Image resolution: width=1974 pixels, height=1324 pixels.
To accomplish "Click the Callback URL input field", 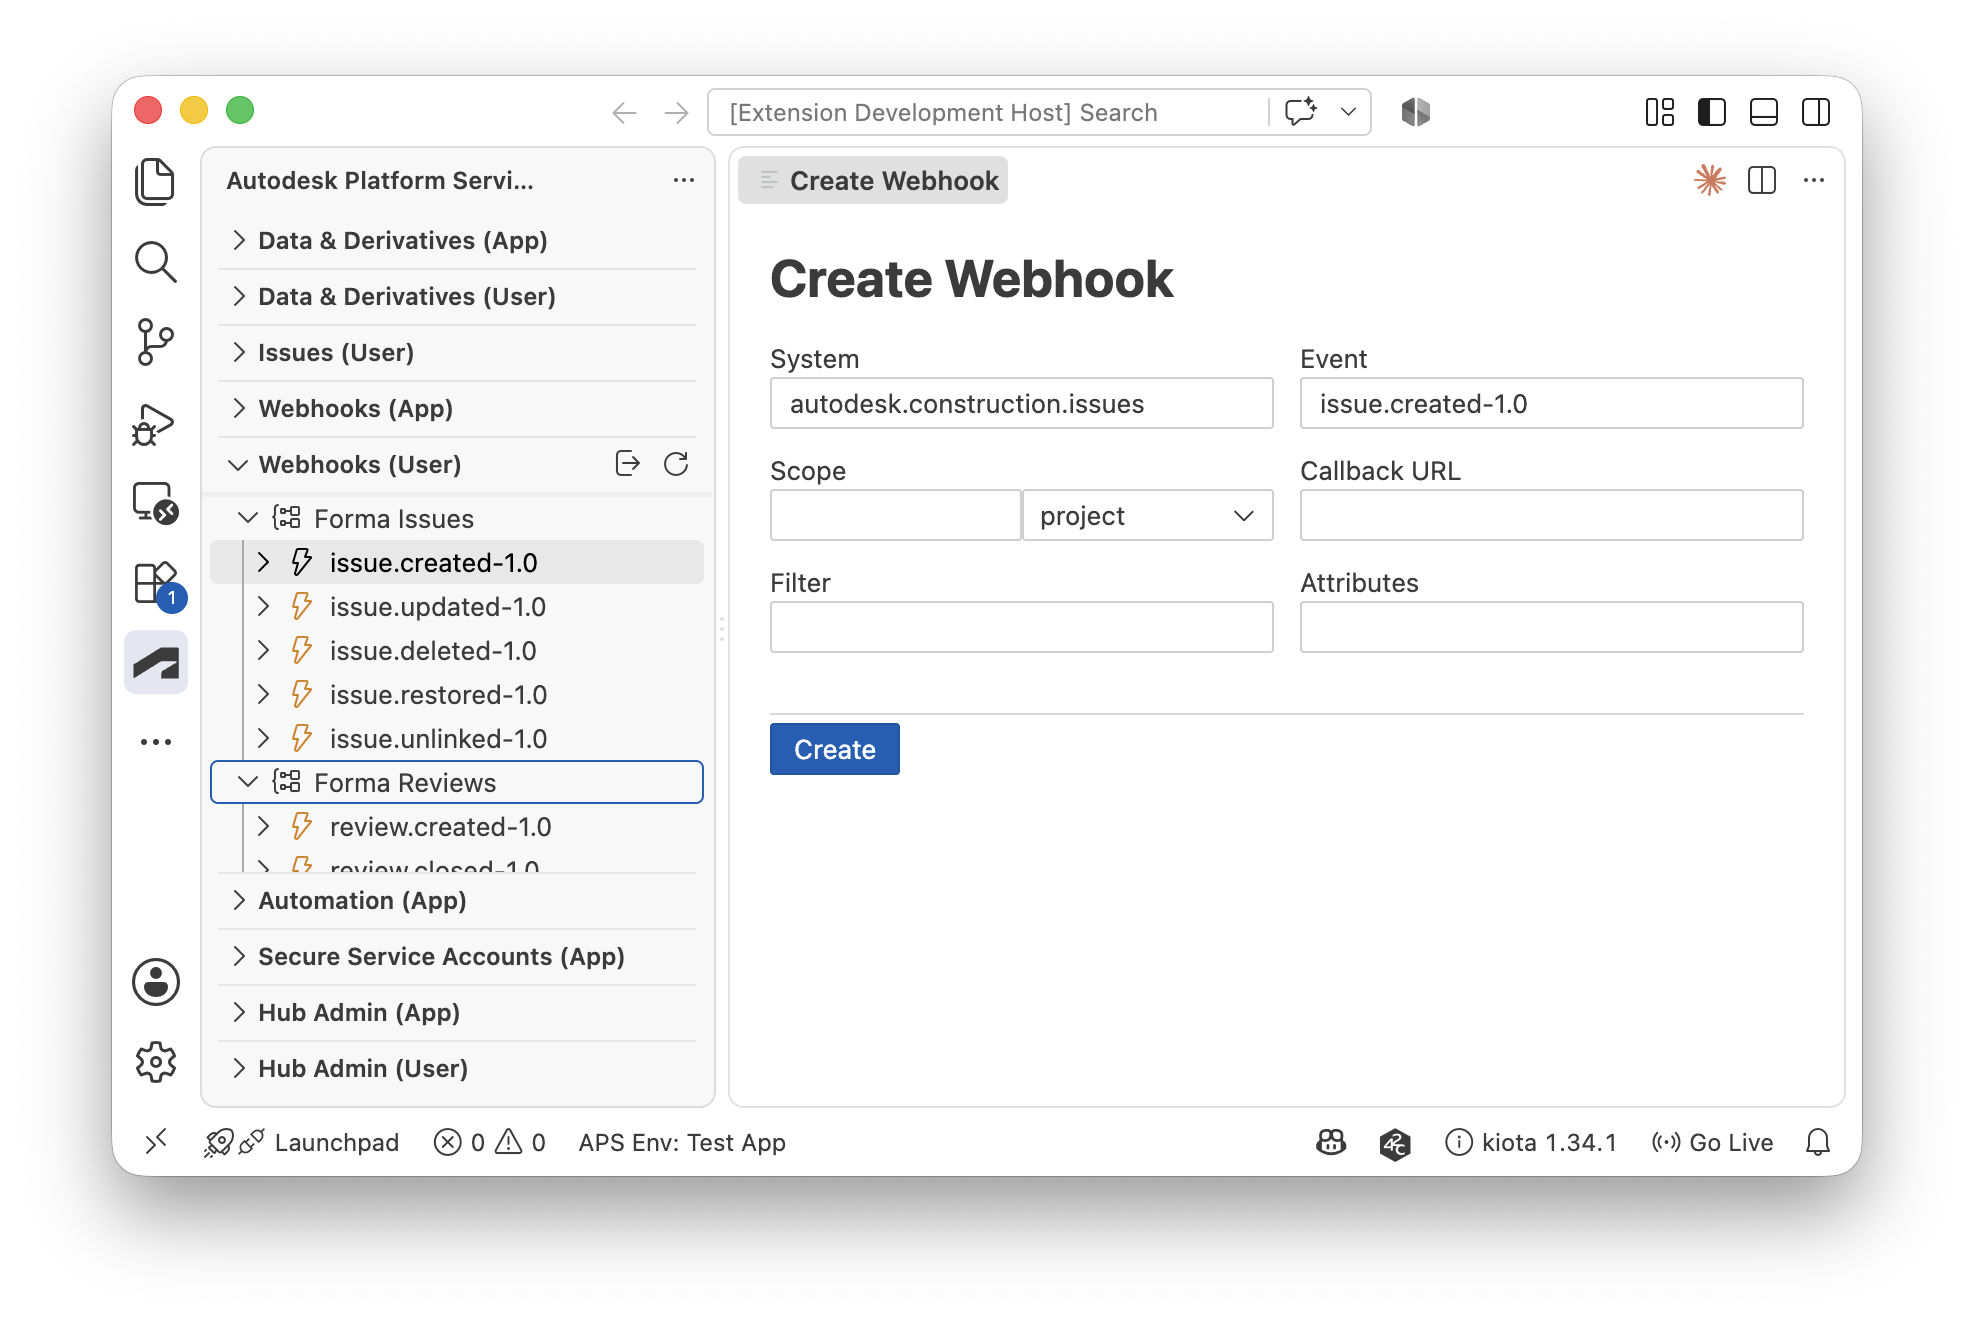I will tap(1551, 516).
